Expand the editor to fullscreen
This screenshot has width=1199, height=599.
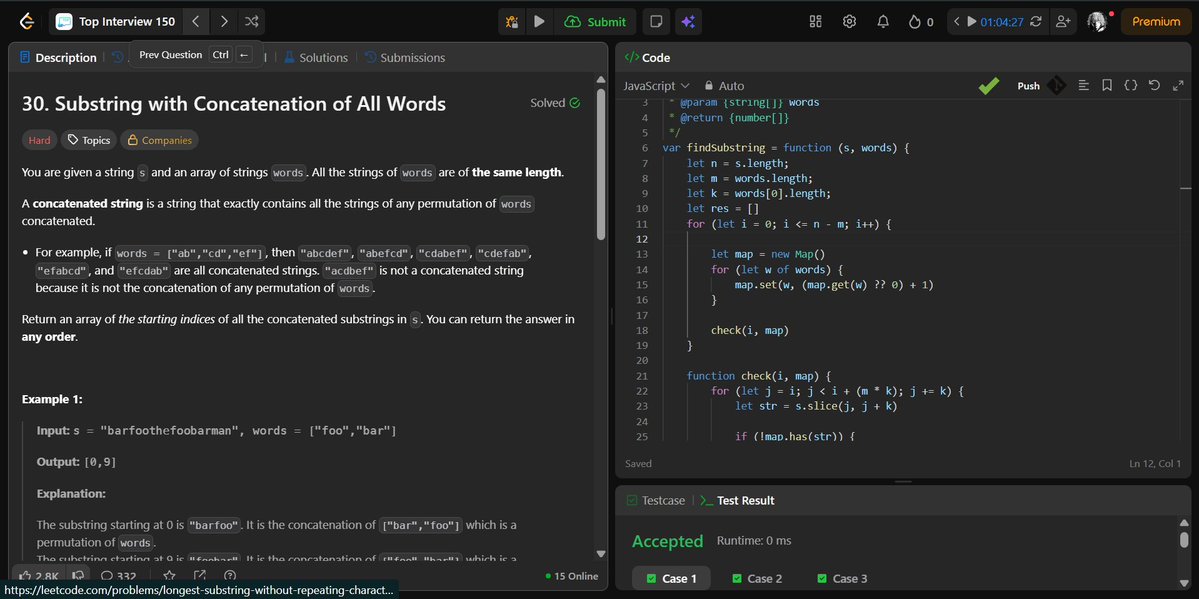point(1178,86)
